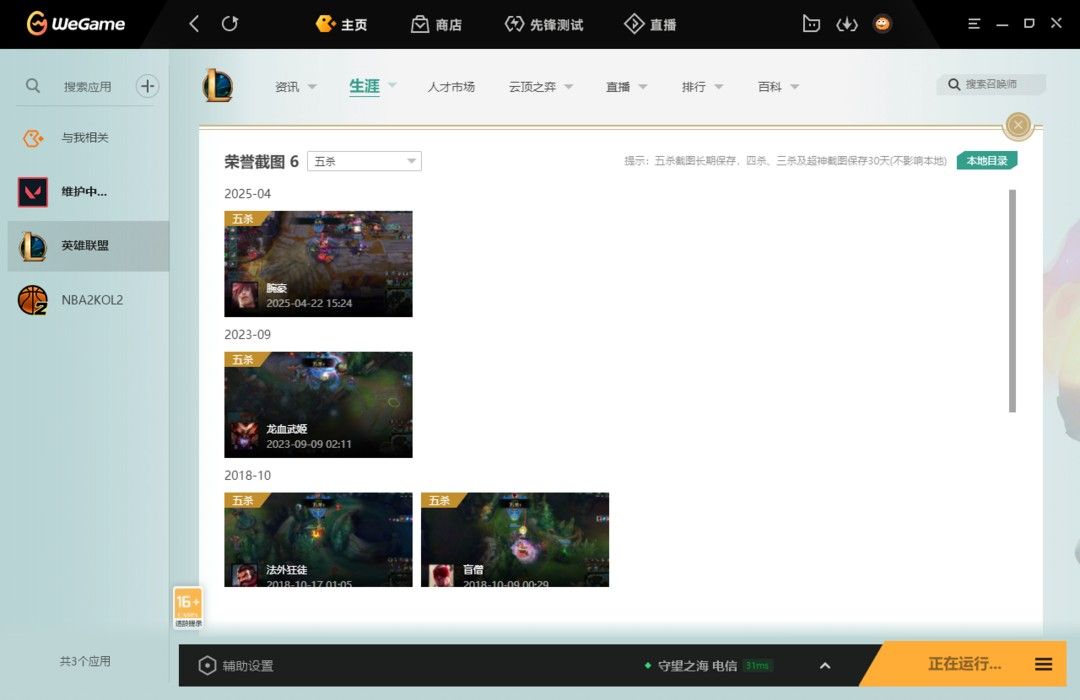Click the 搜索应用 search field
Screen dimensions: 1080x700
87,86
